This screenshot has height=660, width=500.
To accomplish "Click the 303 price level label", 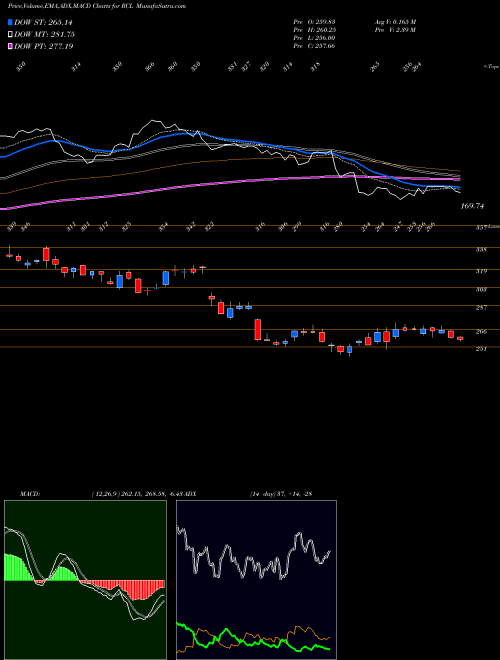I will coord(481,290).
